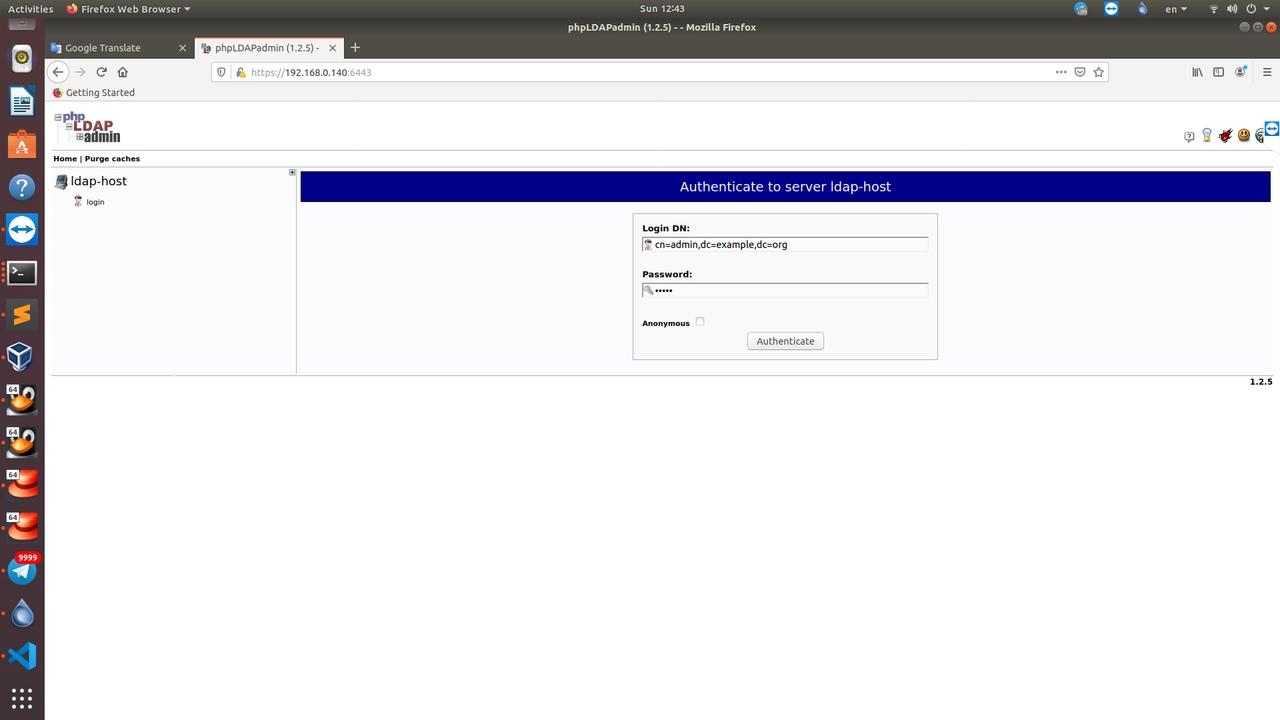1280x720 pixels.
Task: Go back with the browser back arrow
Action: [58, 72]
